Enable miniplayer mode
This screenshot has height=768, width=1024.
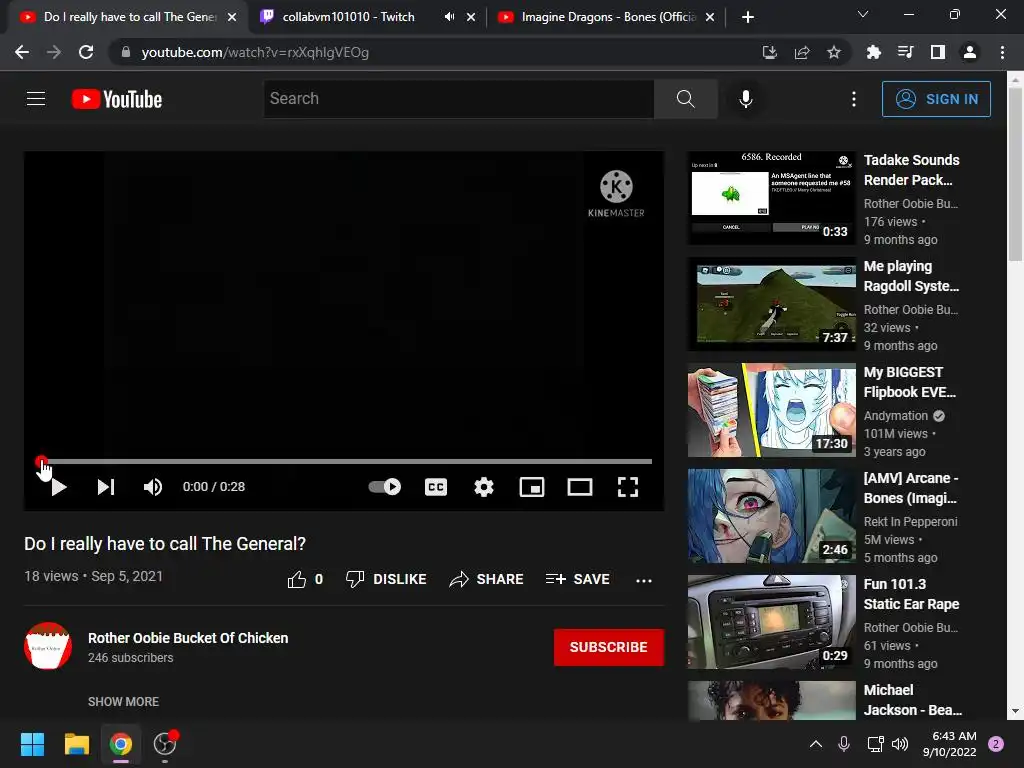point(532,487)
